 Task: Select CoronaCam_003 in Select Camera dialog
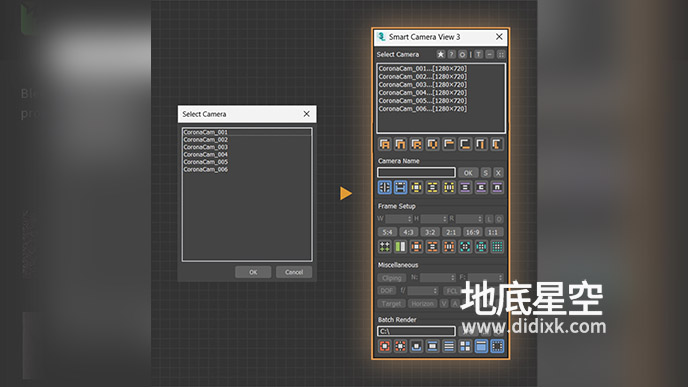tap(247, 147)
